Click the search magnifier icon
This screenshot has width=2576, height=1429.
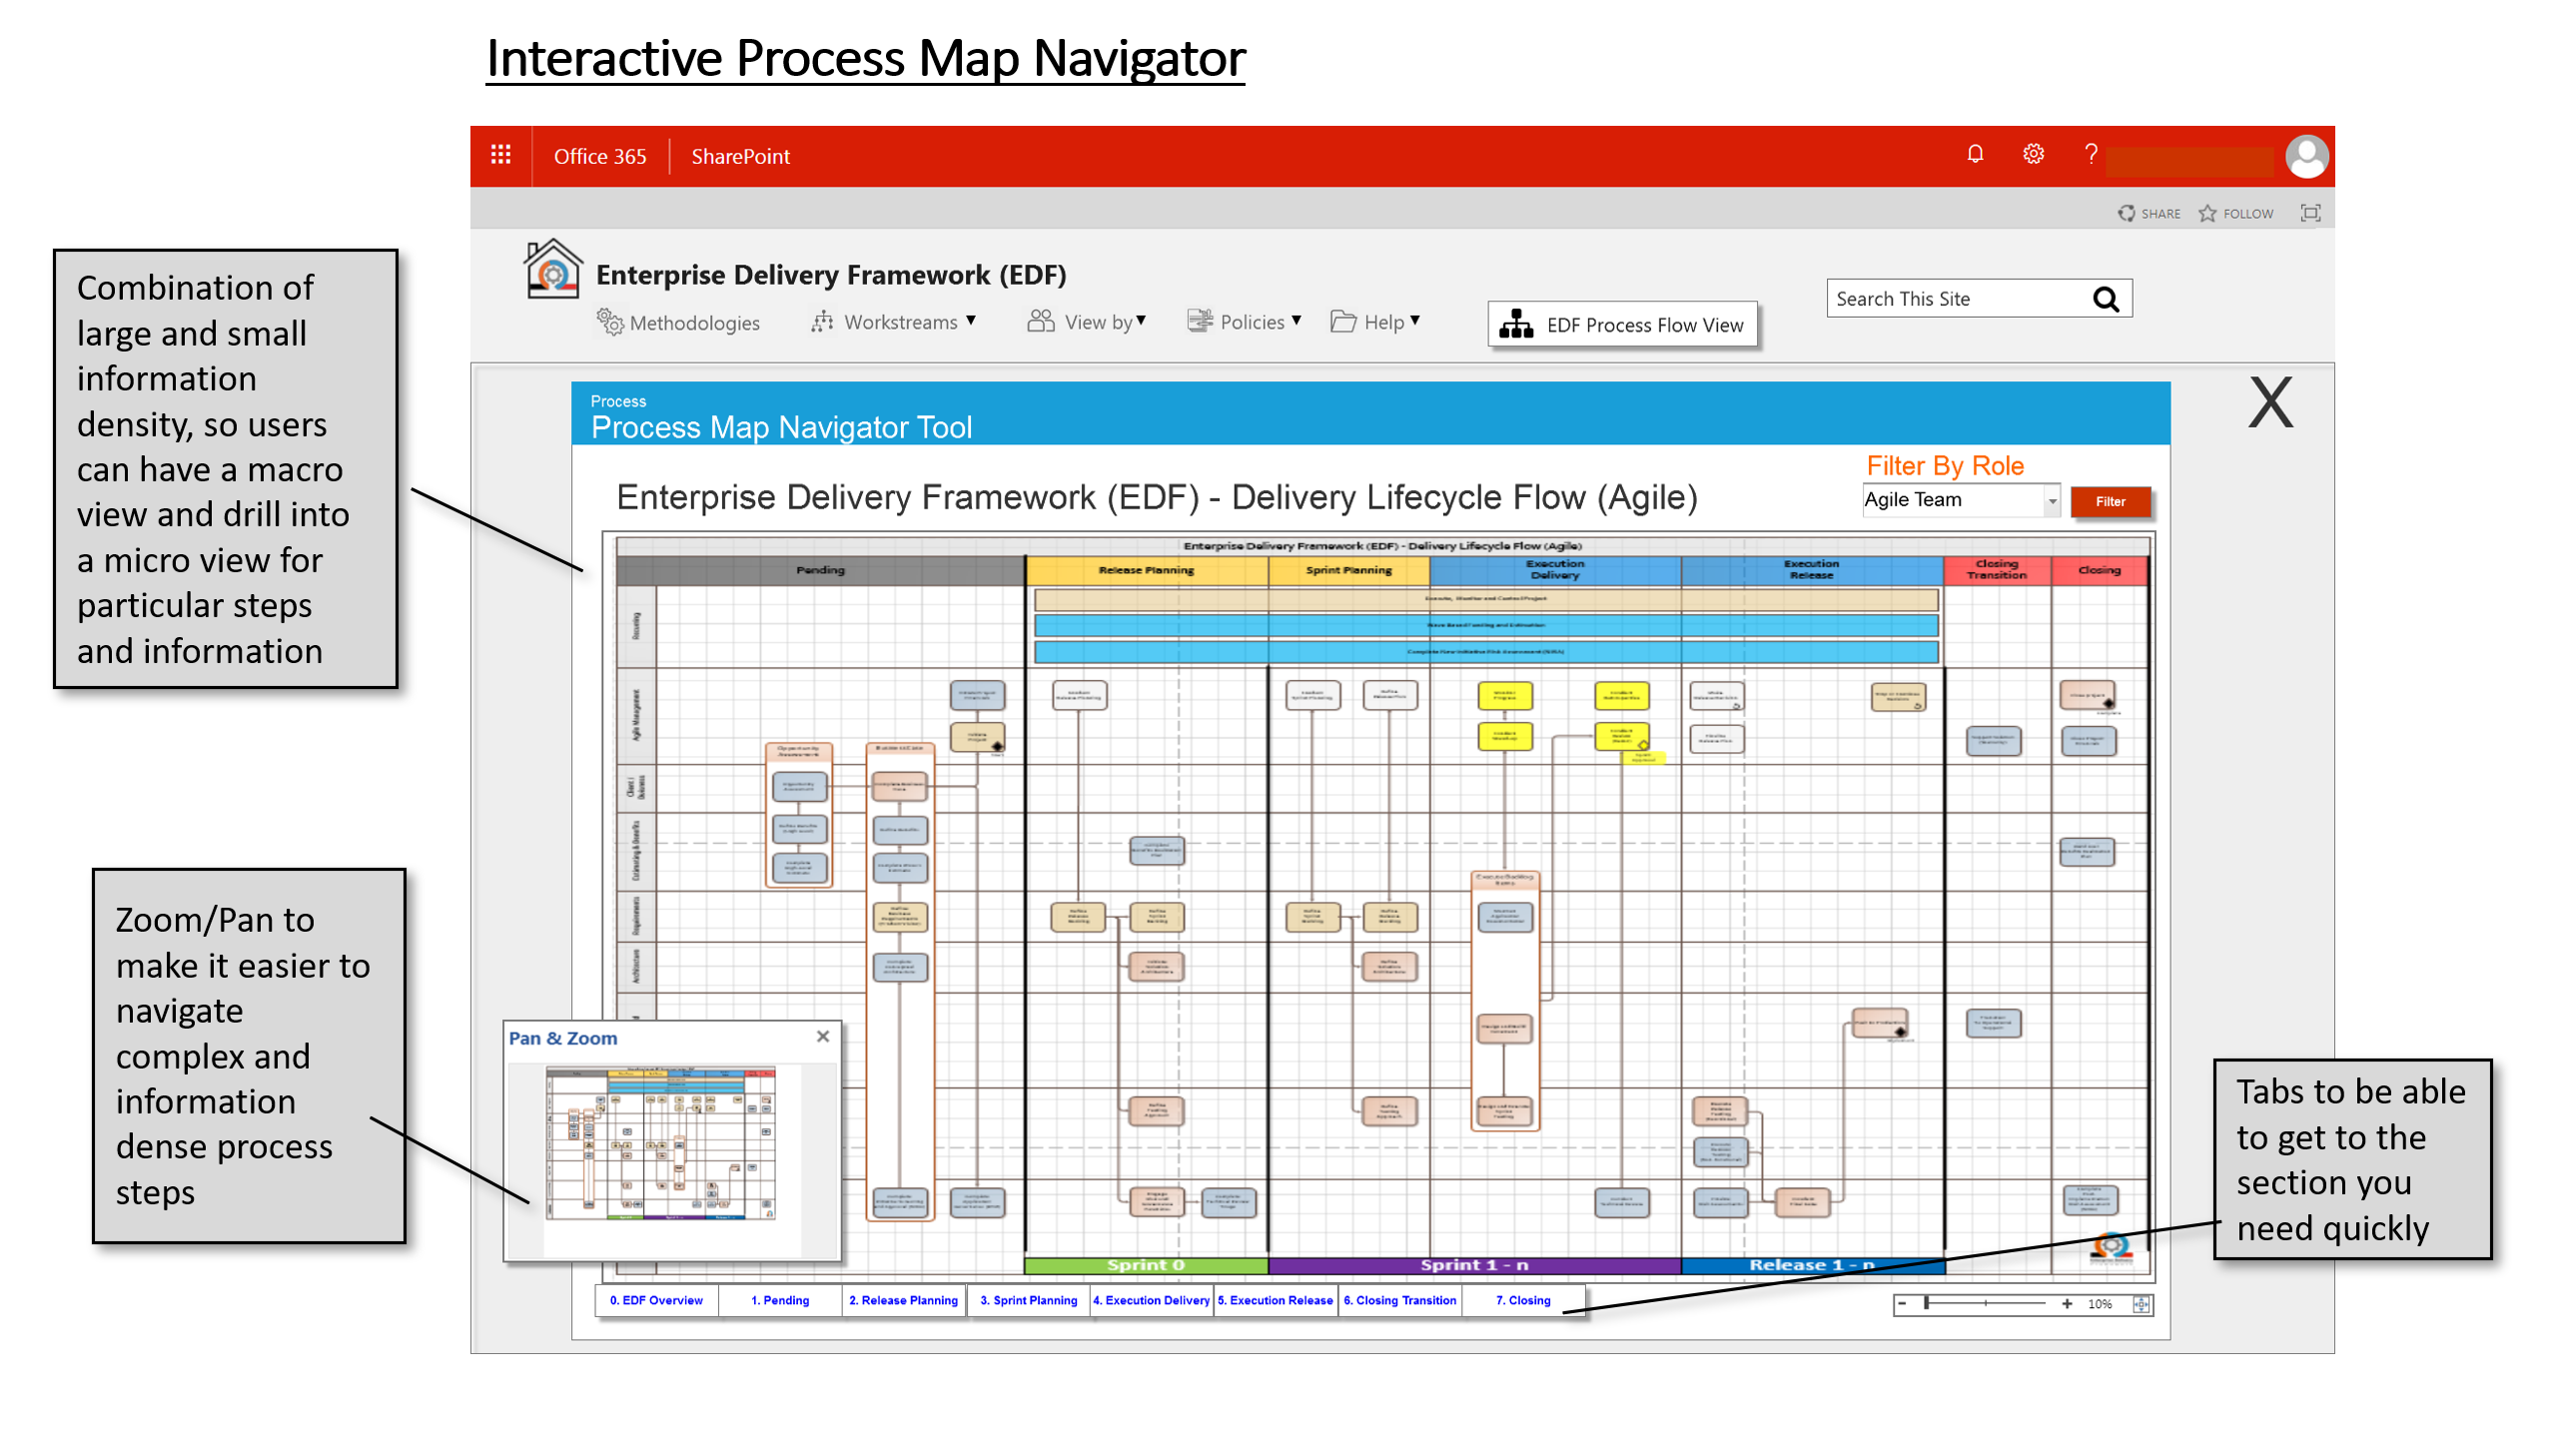(x=2106, y=299)
